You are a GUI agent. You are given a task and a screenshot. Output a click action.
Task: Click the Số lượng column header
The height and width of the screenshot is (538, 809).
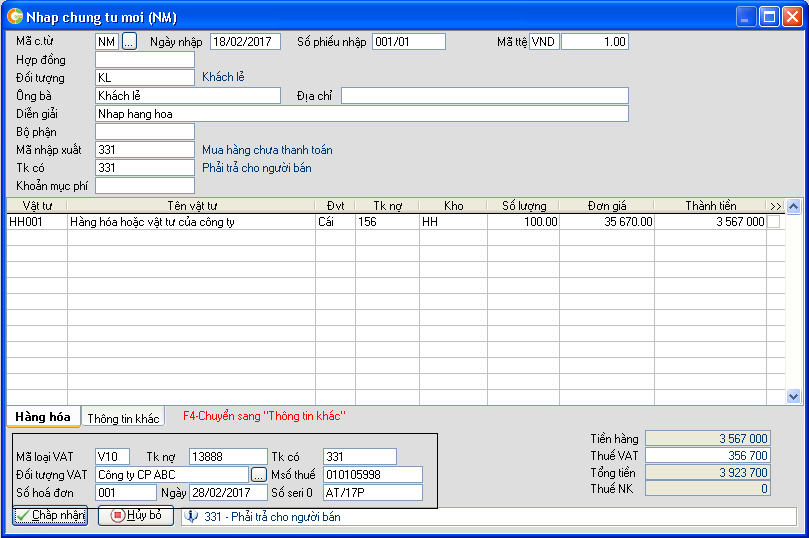coord(524,206)
